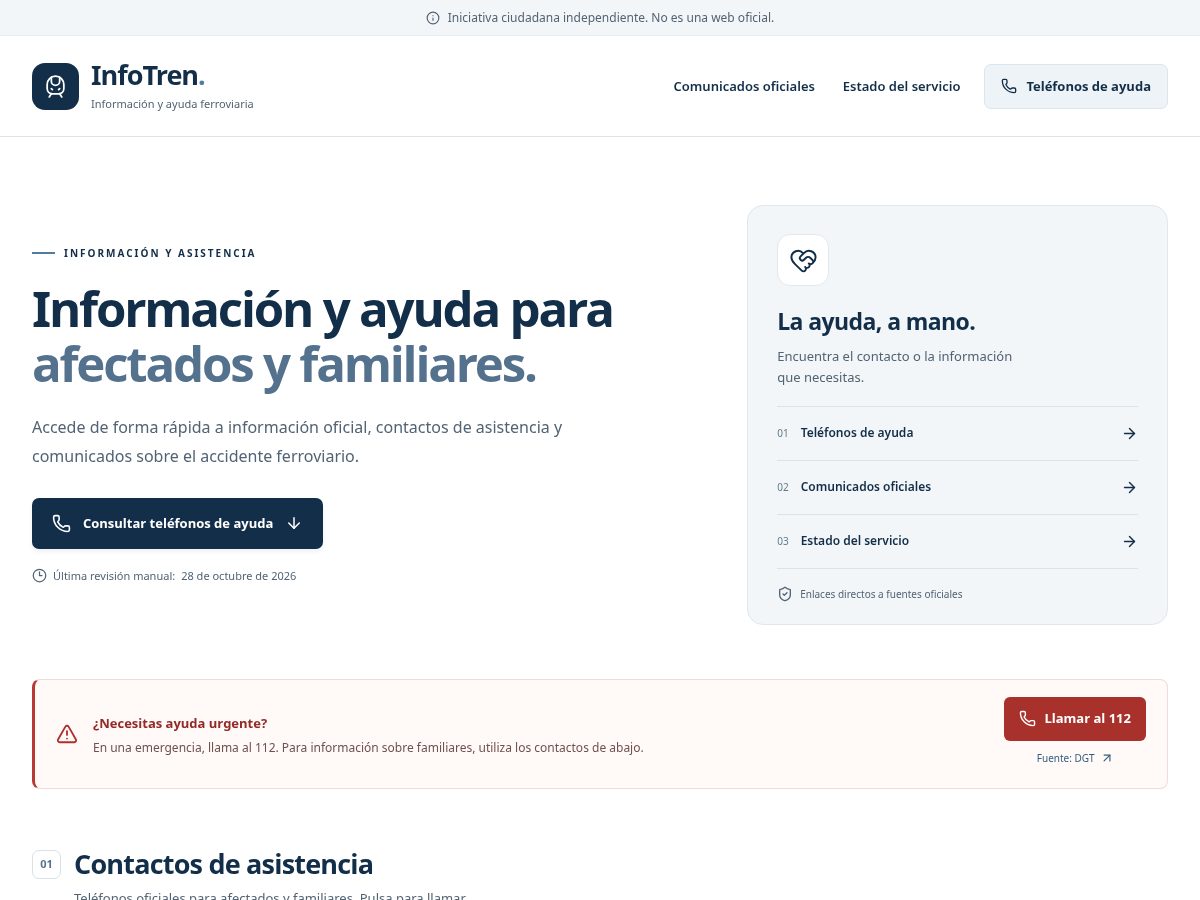Screen dimensions: 1200x900
Task: Click the 01 badge beside Contactos de asistencia
Action: pos(46,864)
